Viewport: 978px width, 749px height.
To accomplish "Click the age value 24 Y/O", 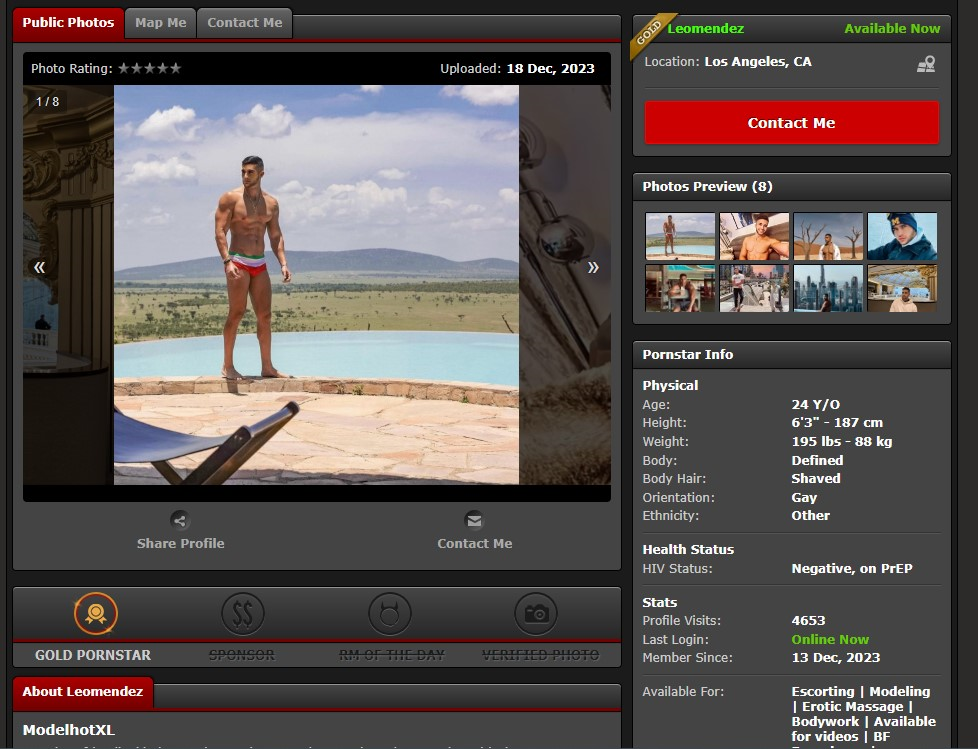I will coord(816,404).
